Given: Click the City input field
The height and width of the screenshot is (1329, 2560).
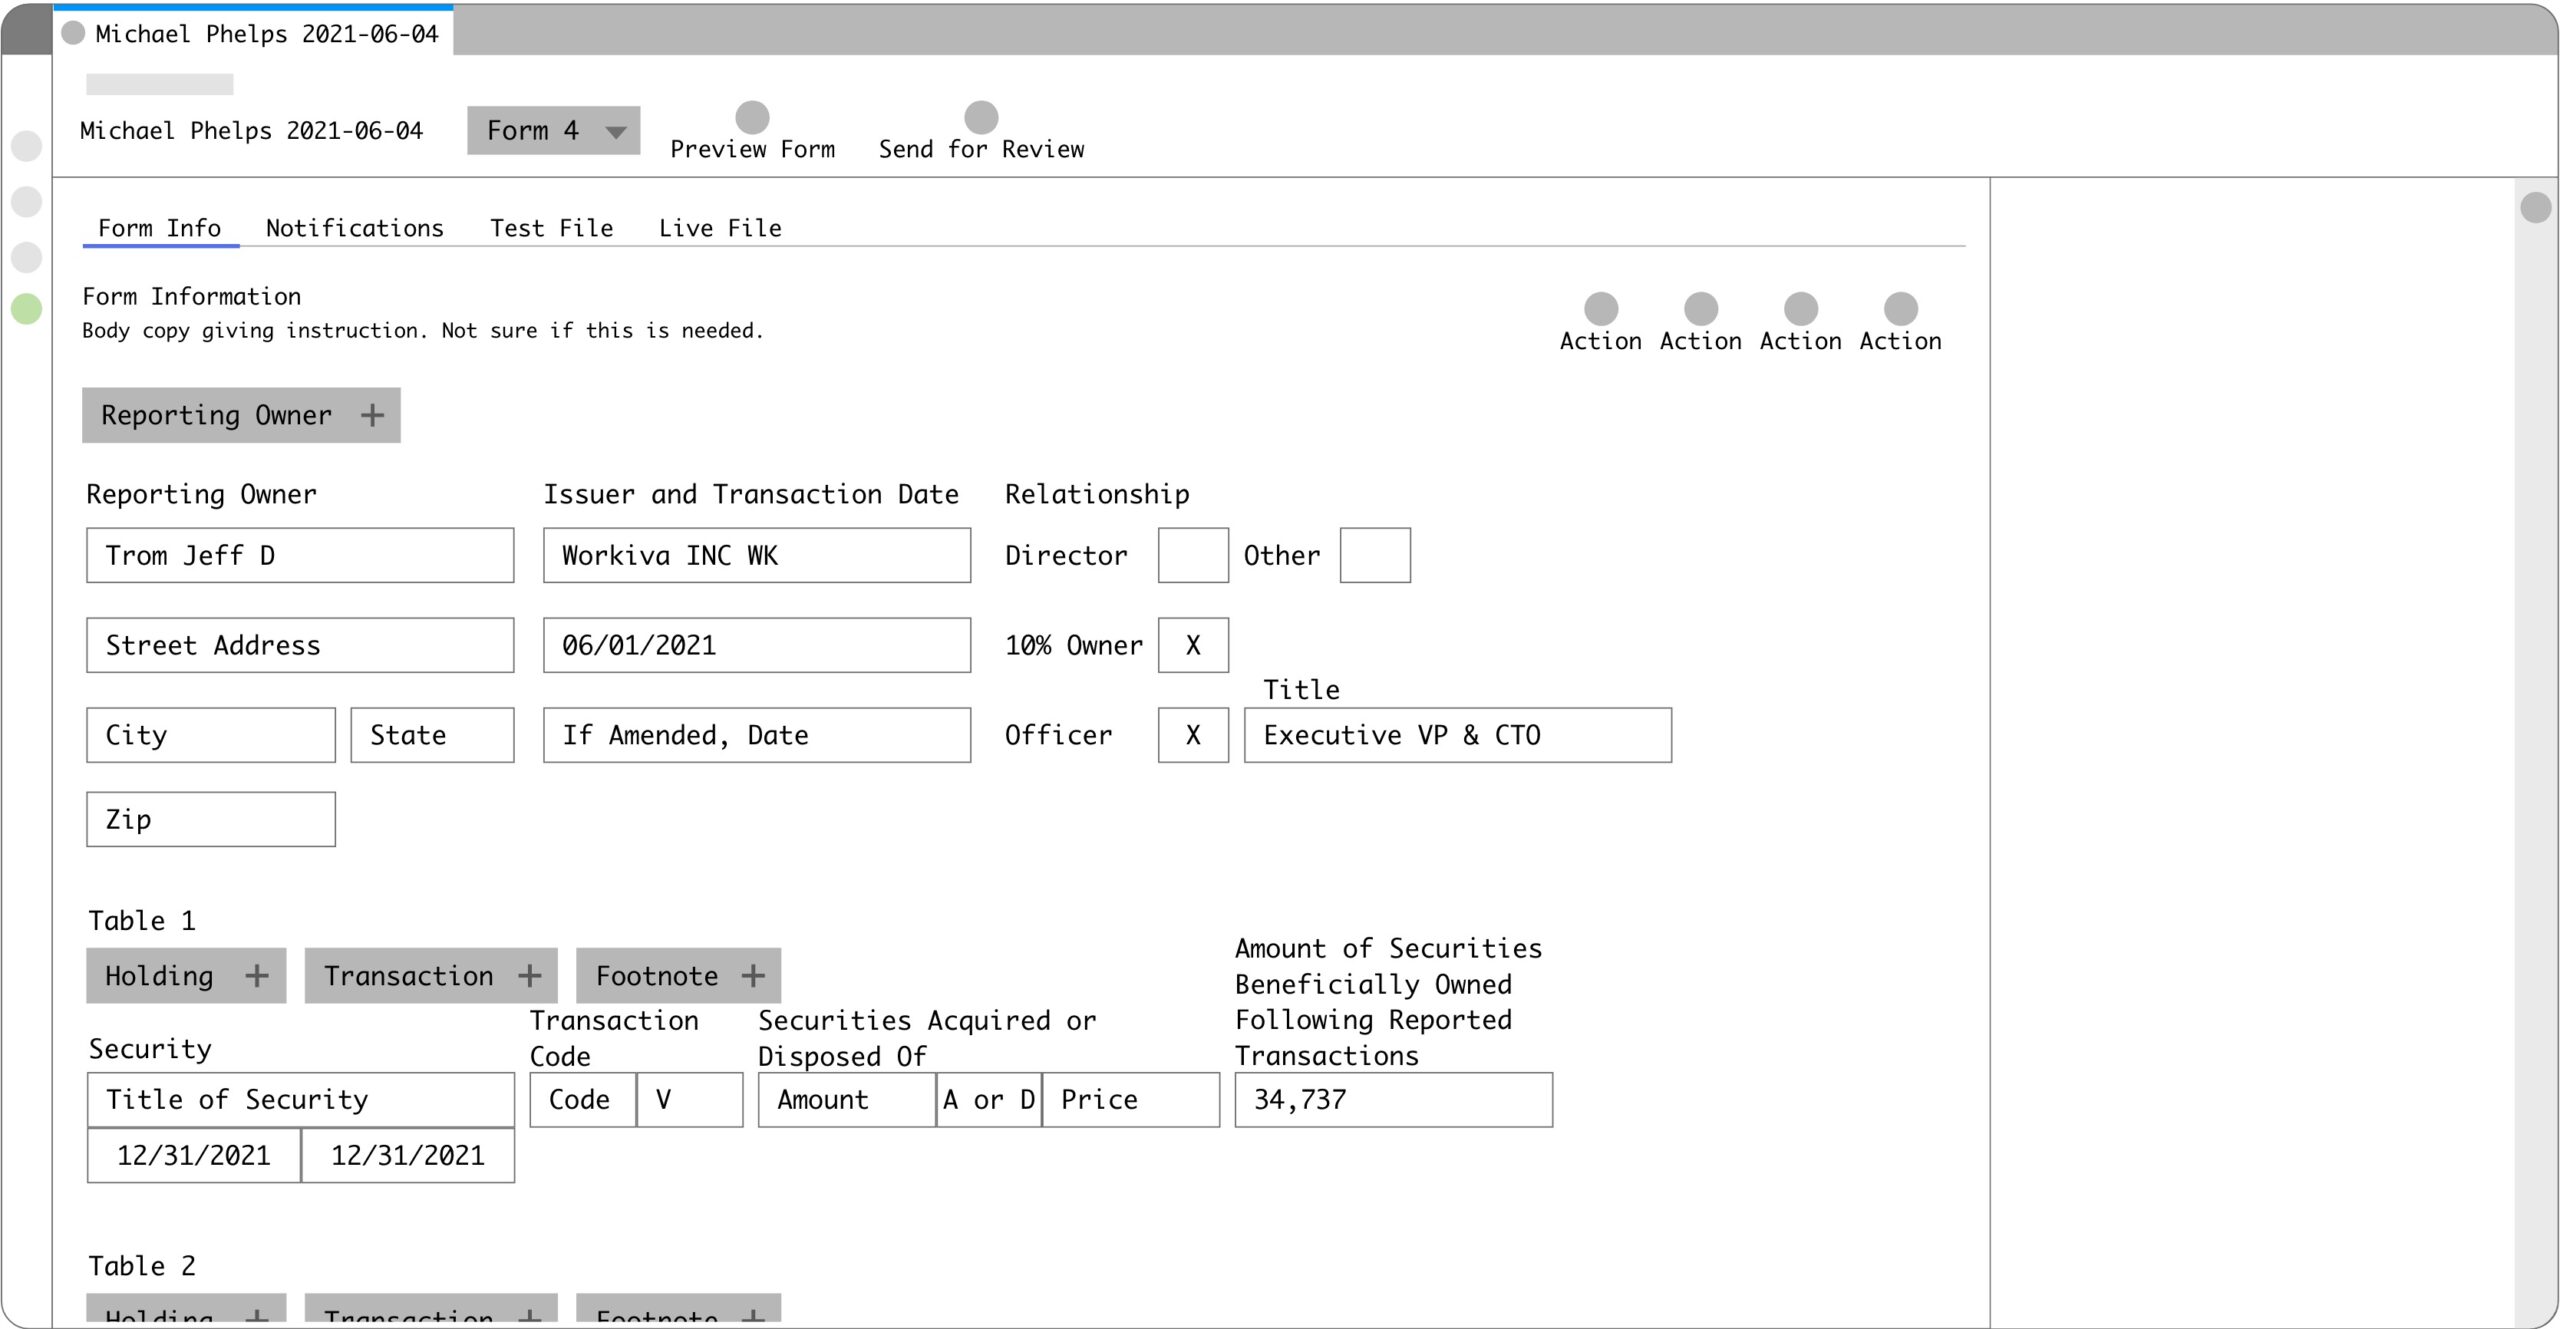Looking at the screenshot, I should [211, 735].
